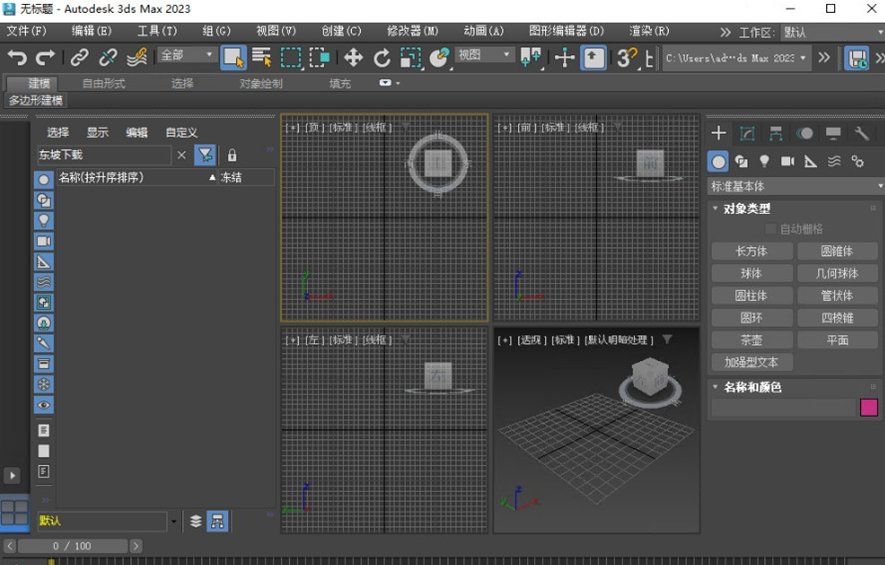Image resolution: width=885 pixels, height=565 pixels.
Task: Select the Unlink Selection tool
Action: (108, 58)
